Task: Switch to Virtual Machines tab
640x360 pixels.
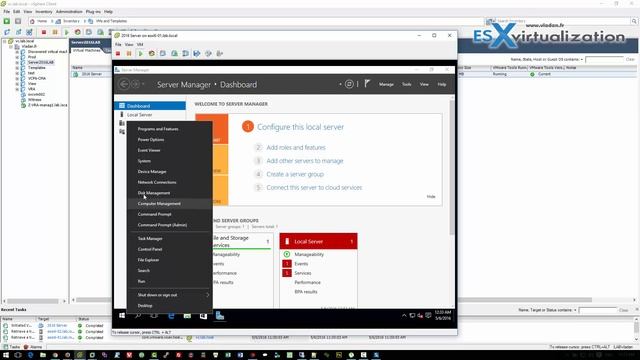Action: pyautogui.click(x=86, y=50)
